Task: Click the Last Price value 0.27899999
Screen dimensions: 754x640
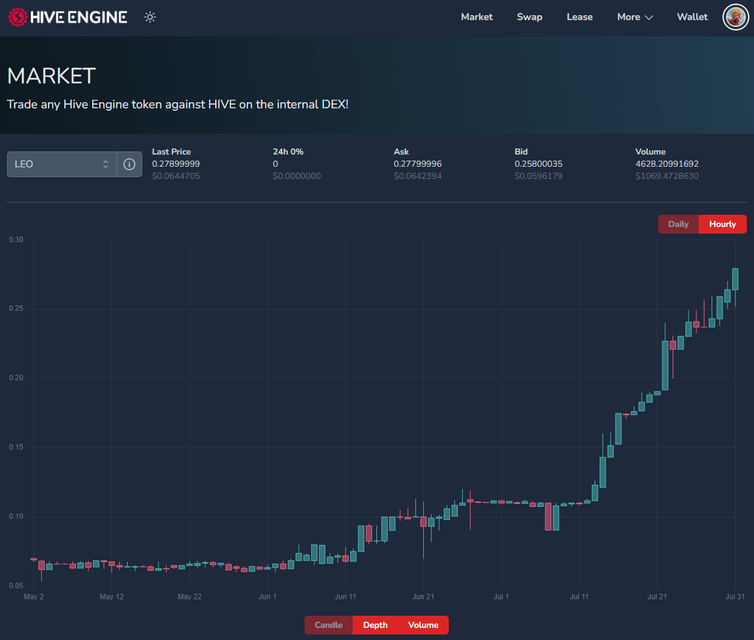Action: coord(176,164)
